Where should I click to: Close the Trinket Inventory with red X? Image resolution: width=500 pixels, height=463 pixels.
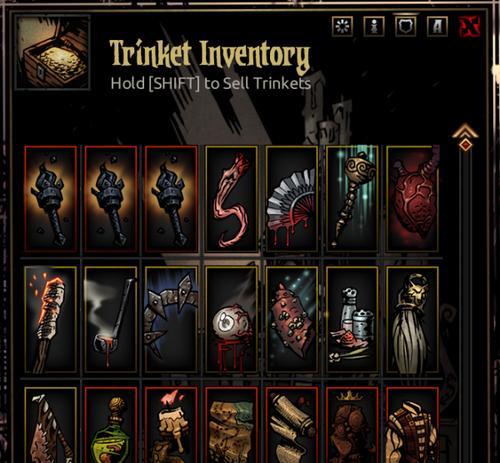(470, 26)
